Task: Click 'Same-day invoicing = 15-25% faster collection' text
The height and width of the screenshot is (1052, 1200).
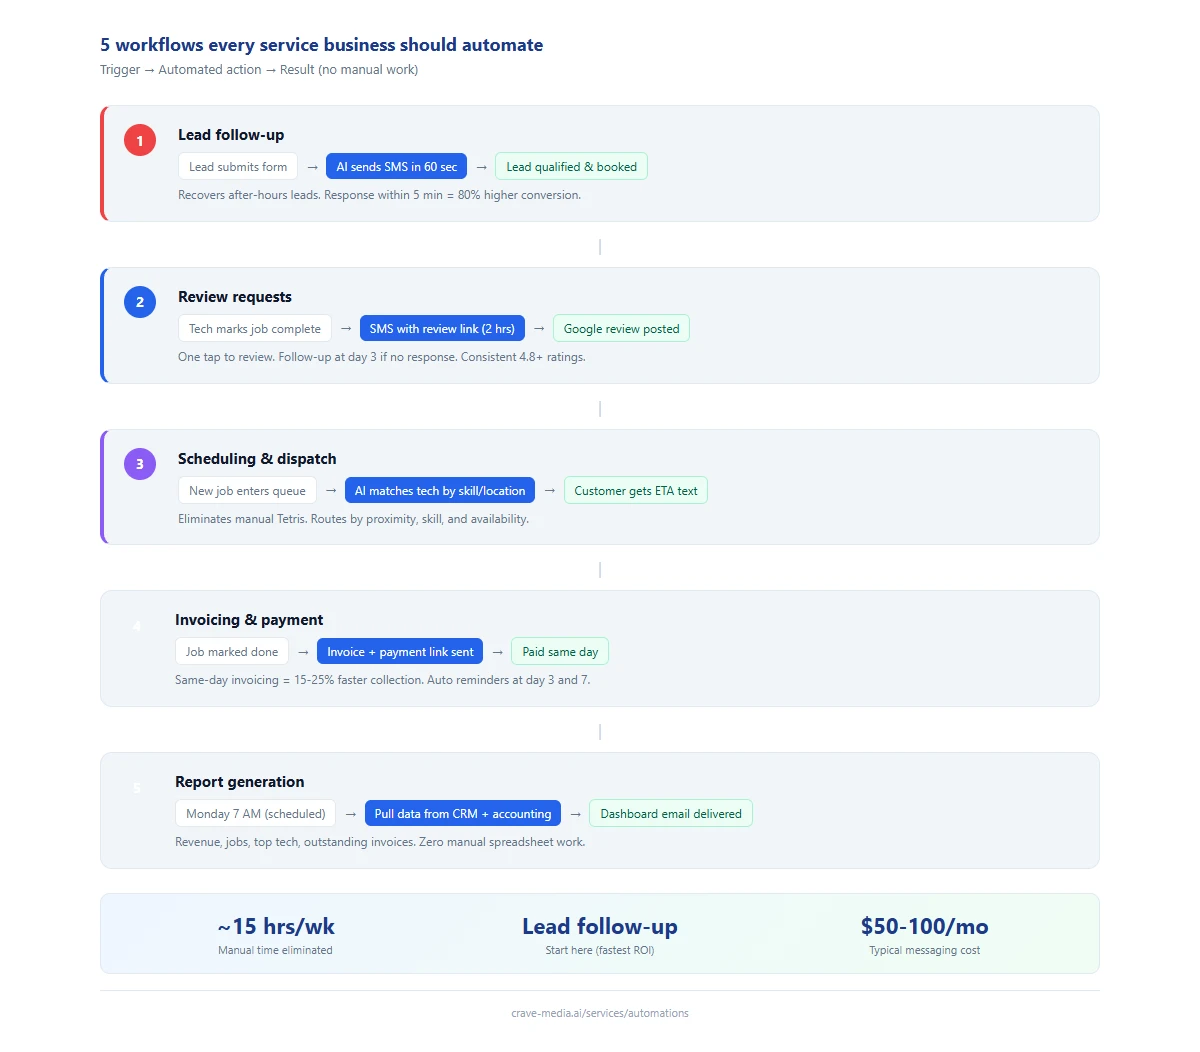Action: point(299,680)
